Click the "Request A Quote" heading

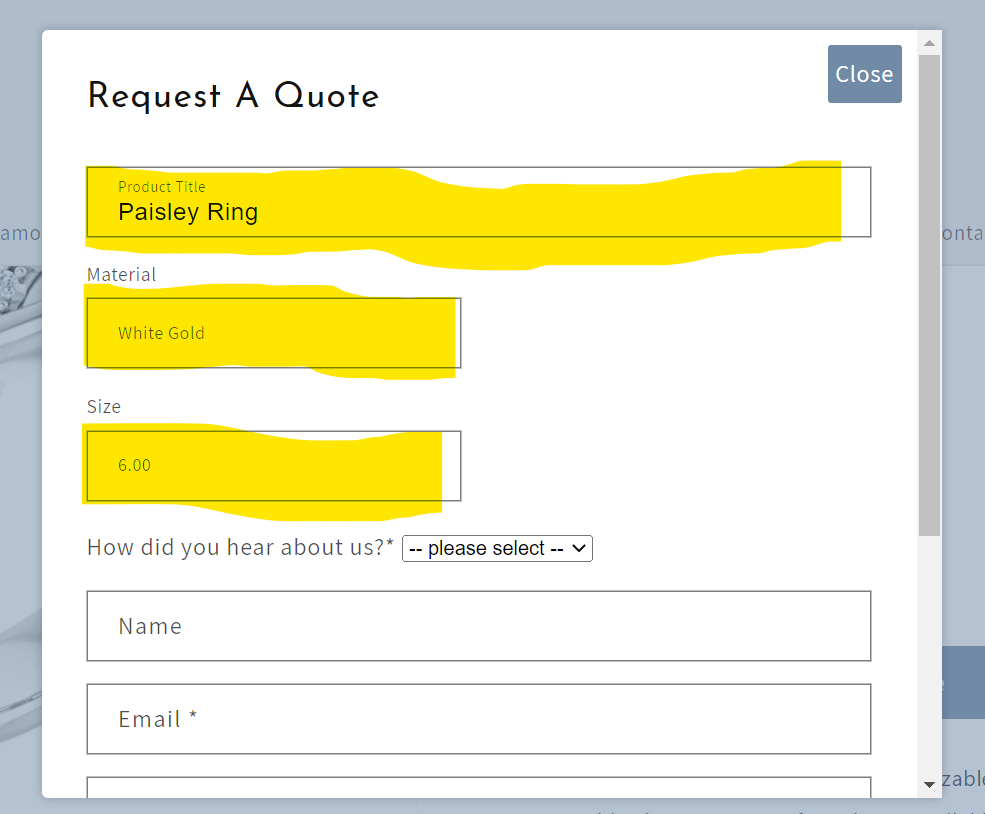click(x=233, y=97)
